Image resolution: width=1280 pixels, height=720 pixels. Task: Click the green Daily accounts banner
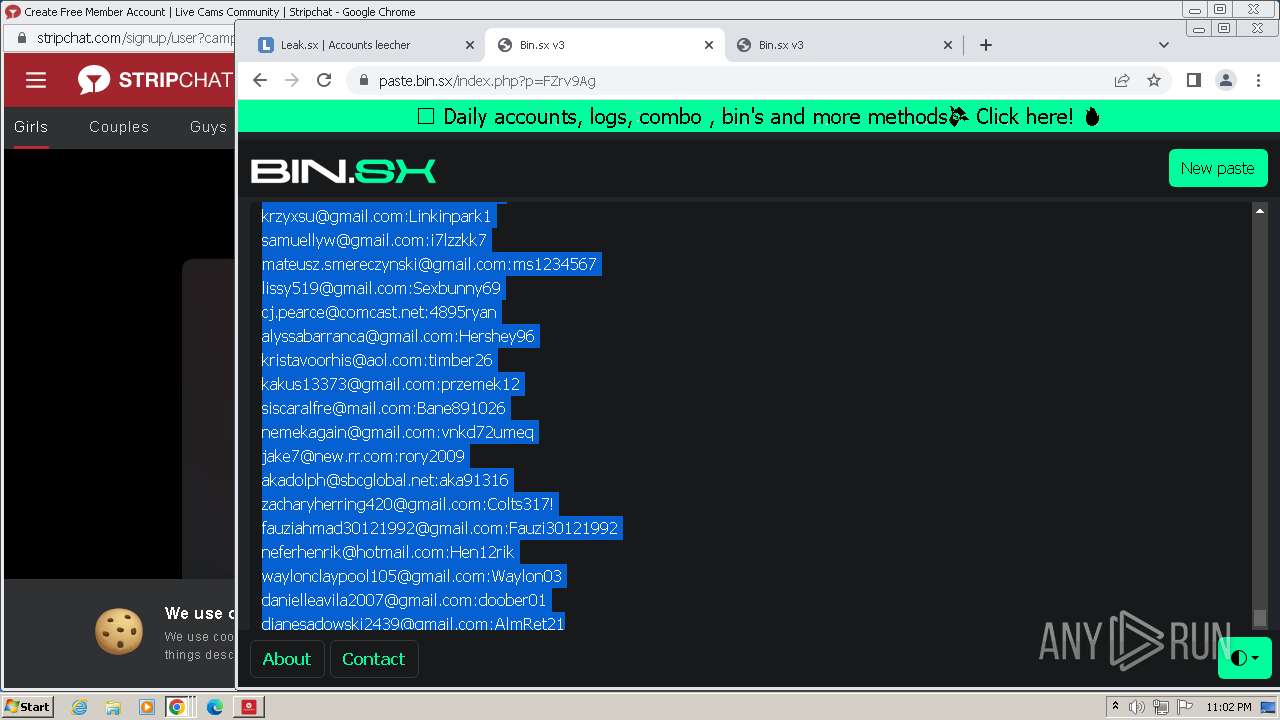tap(758, 116)
